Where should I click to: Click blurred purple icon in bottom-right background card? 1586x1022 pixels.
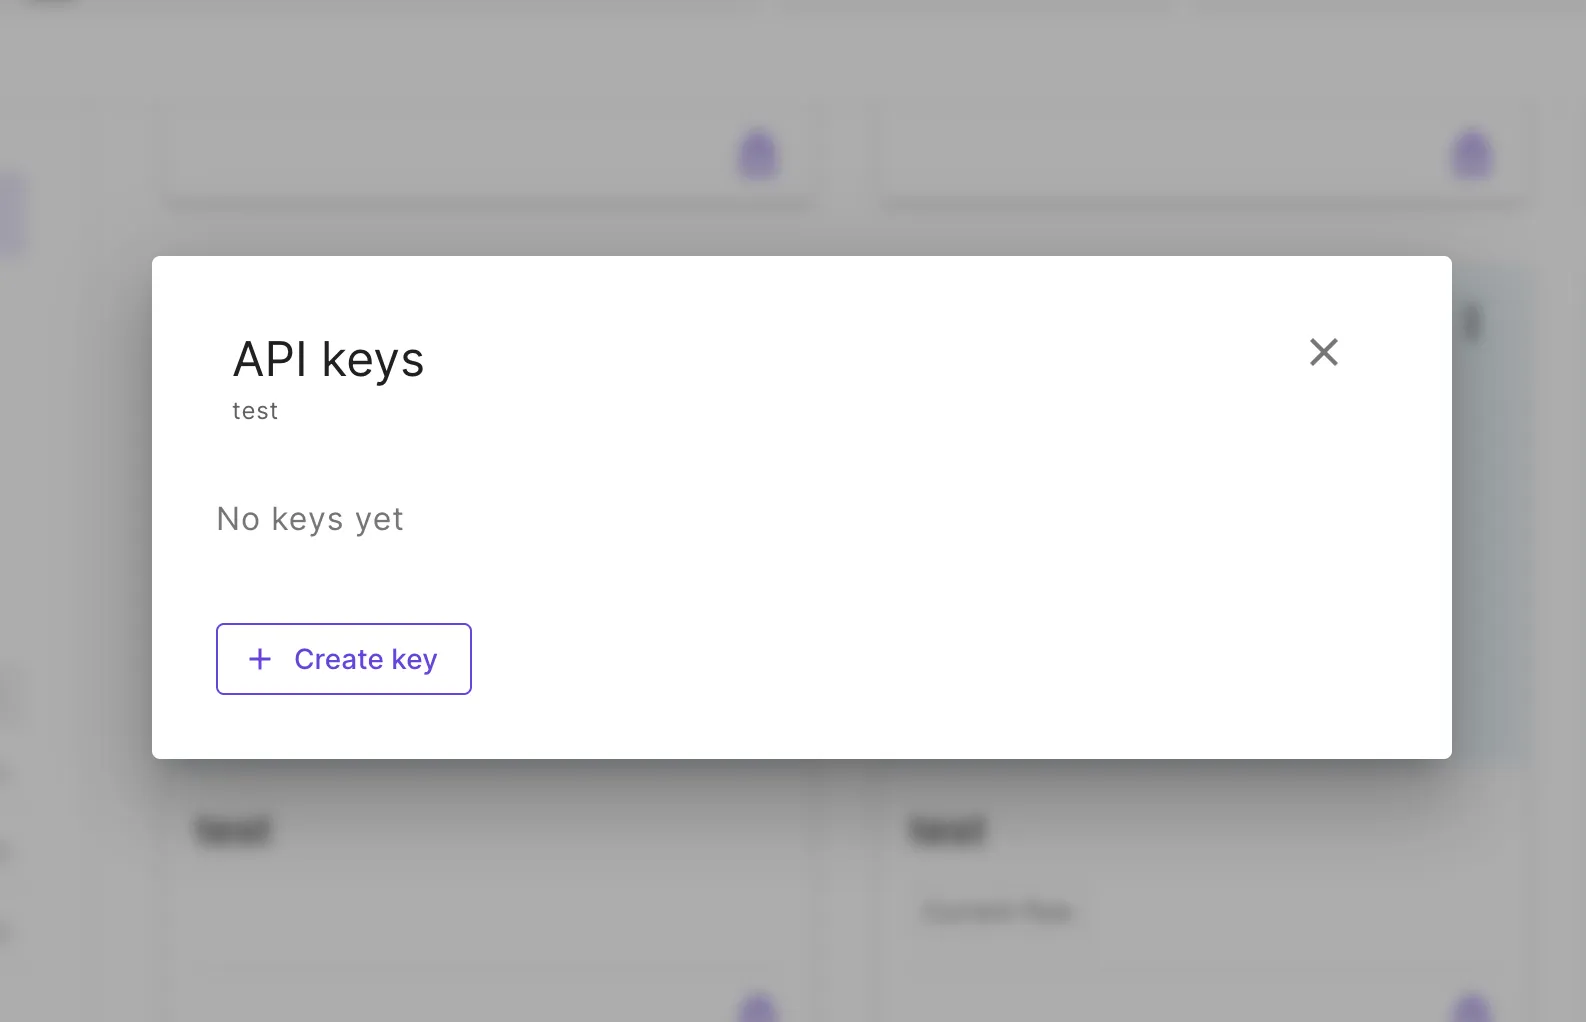pyautogui.click(x=1472, y=1008)
